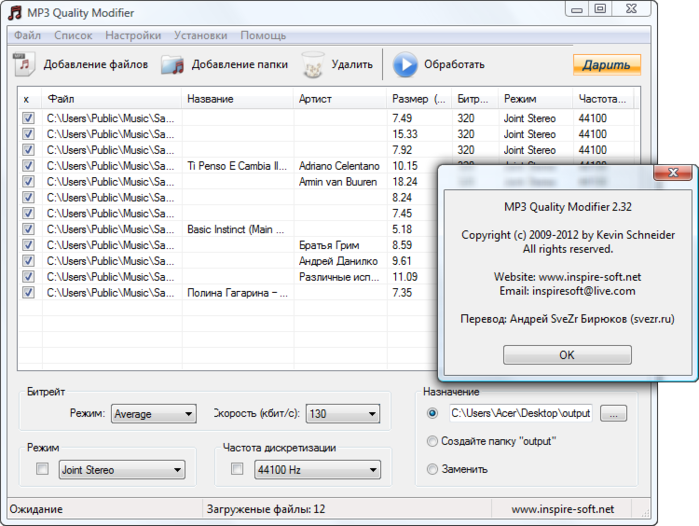
Task: Select the Replace (Заменить) option
Action: [432, 469]
